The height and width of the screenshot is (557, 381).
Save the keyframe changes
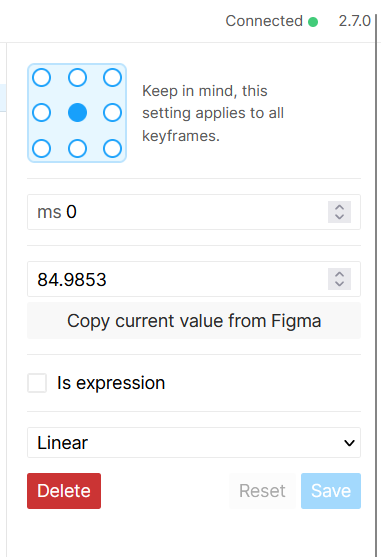point(331,491)
